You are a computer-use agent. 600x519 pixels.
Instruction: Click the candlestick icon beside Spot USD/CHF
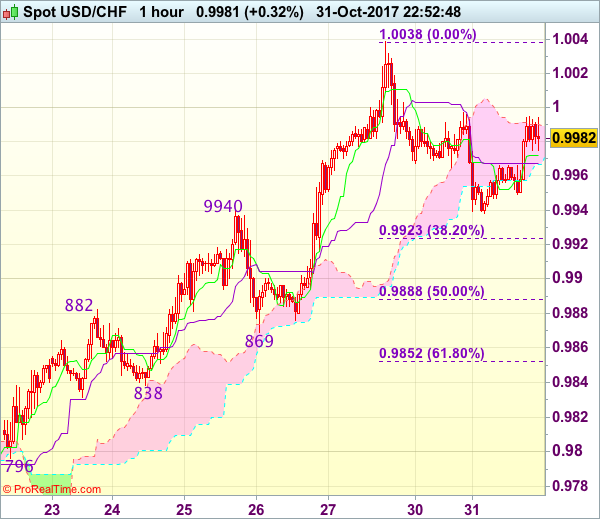tap(10, 12)
